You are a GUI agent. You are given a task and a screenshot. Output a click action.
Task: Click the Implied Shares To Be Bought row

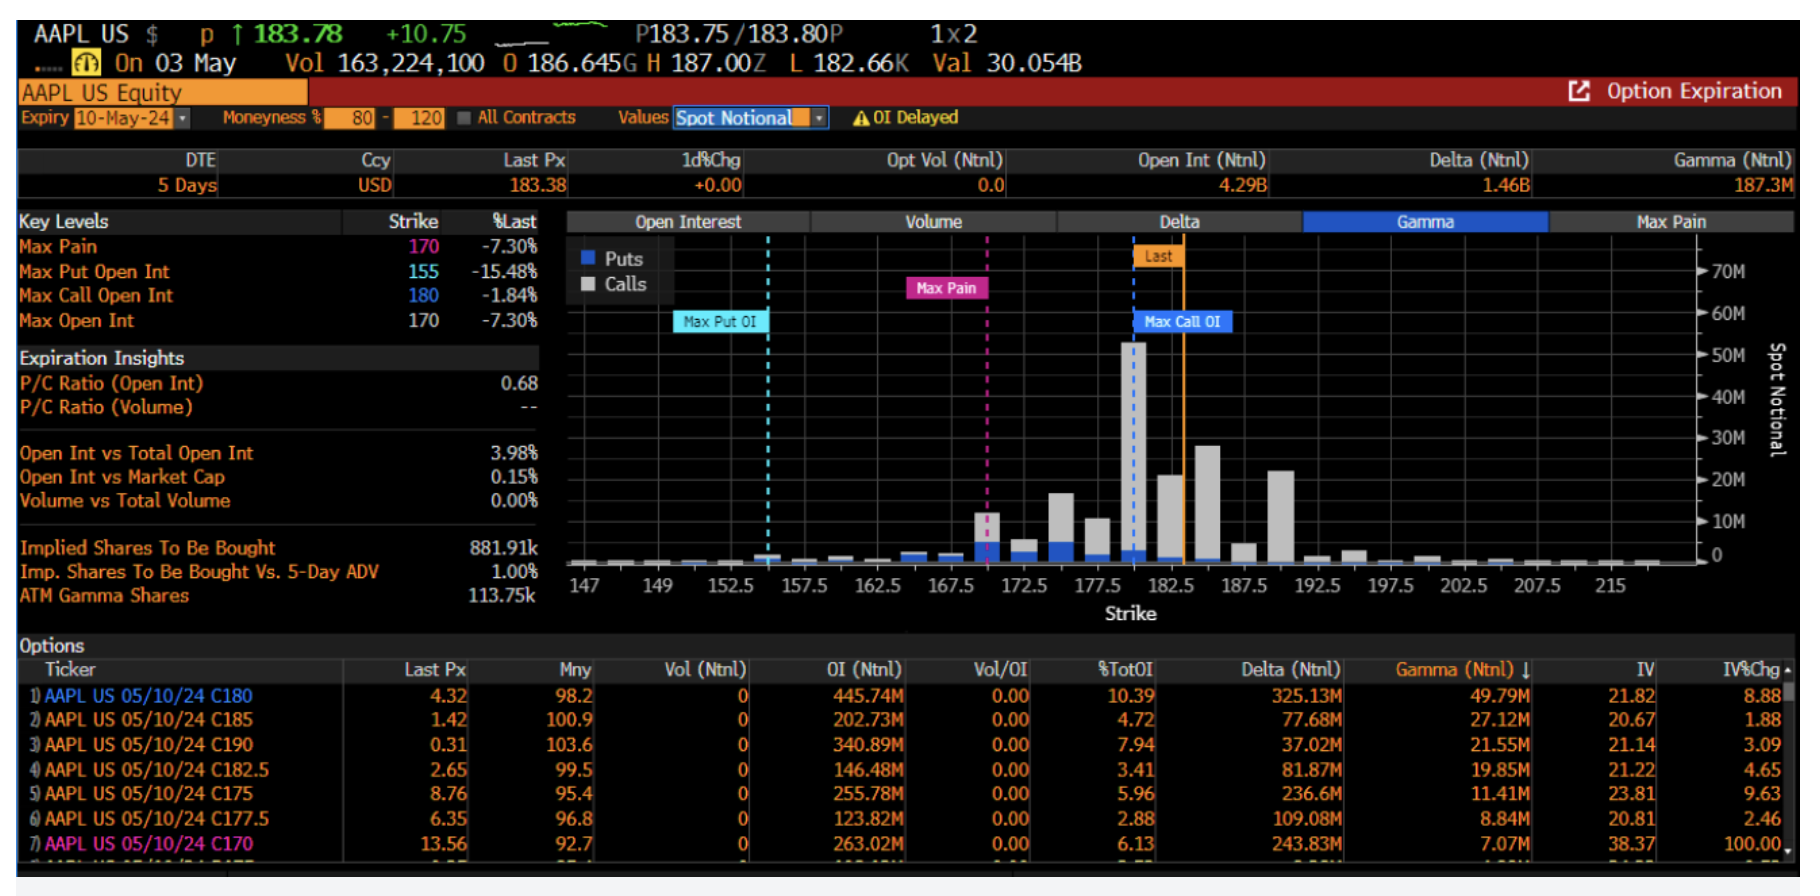(x=278, y=548)
